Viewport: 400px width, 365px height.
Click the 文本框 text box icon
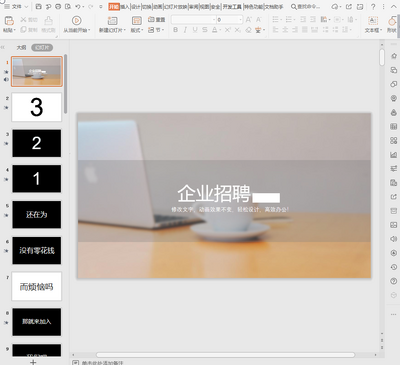click(373, 21)
